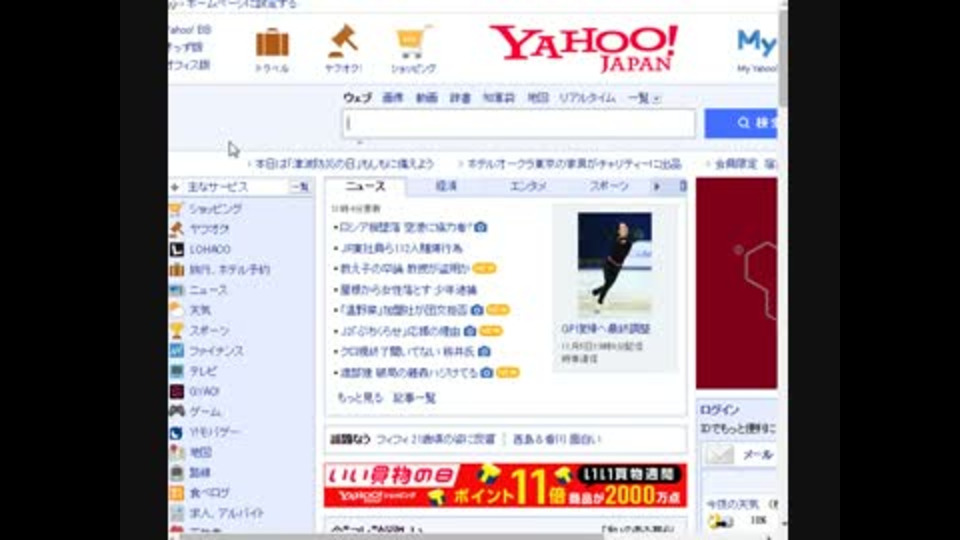This screenshot has width=960, height=540.
Task: Open LOHACO in the services sidebar
Action: pyautogui.click(x=209, y=249)
